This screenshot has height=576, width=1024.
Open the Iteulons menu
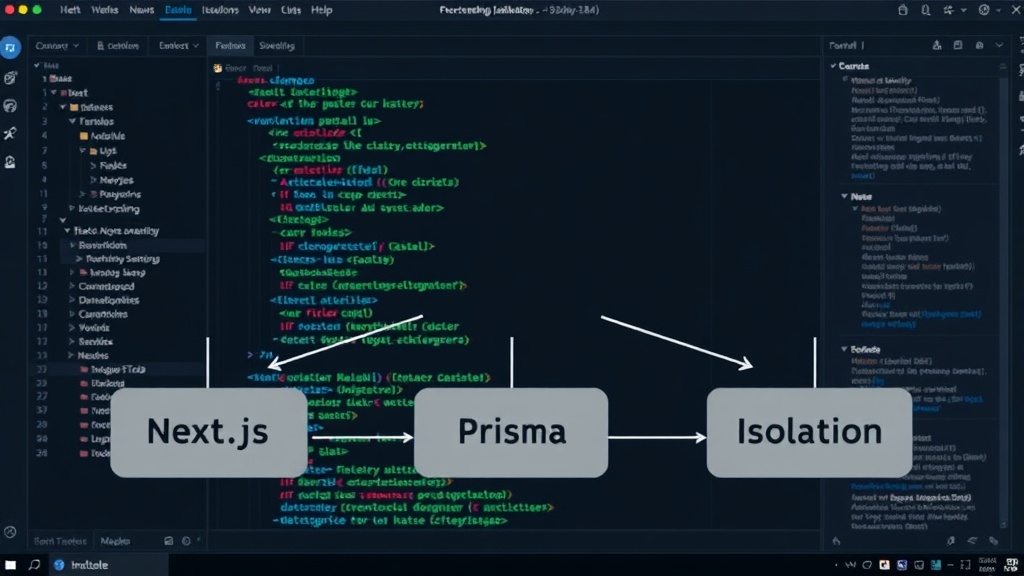coord(220,10)
